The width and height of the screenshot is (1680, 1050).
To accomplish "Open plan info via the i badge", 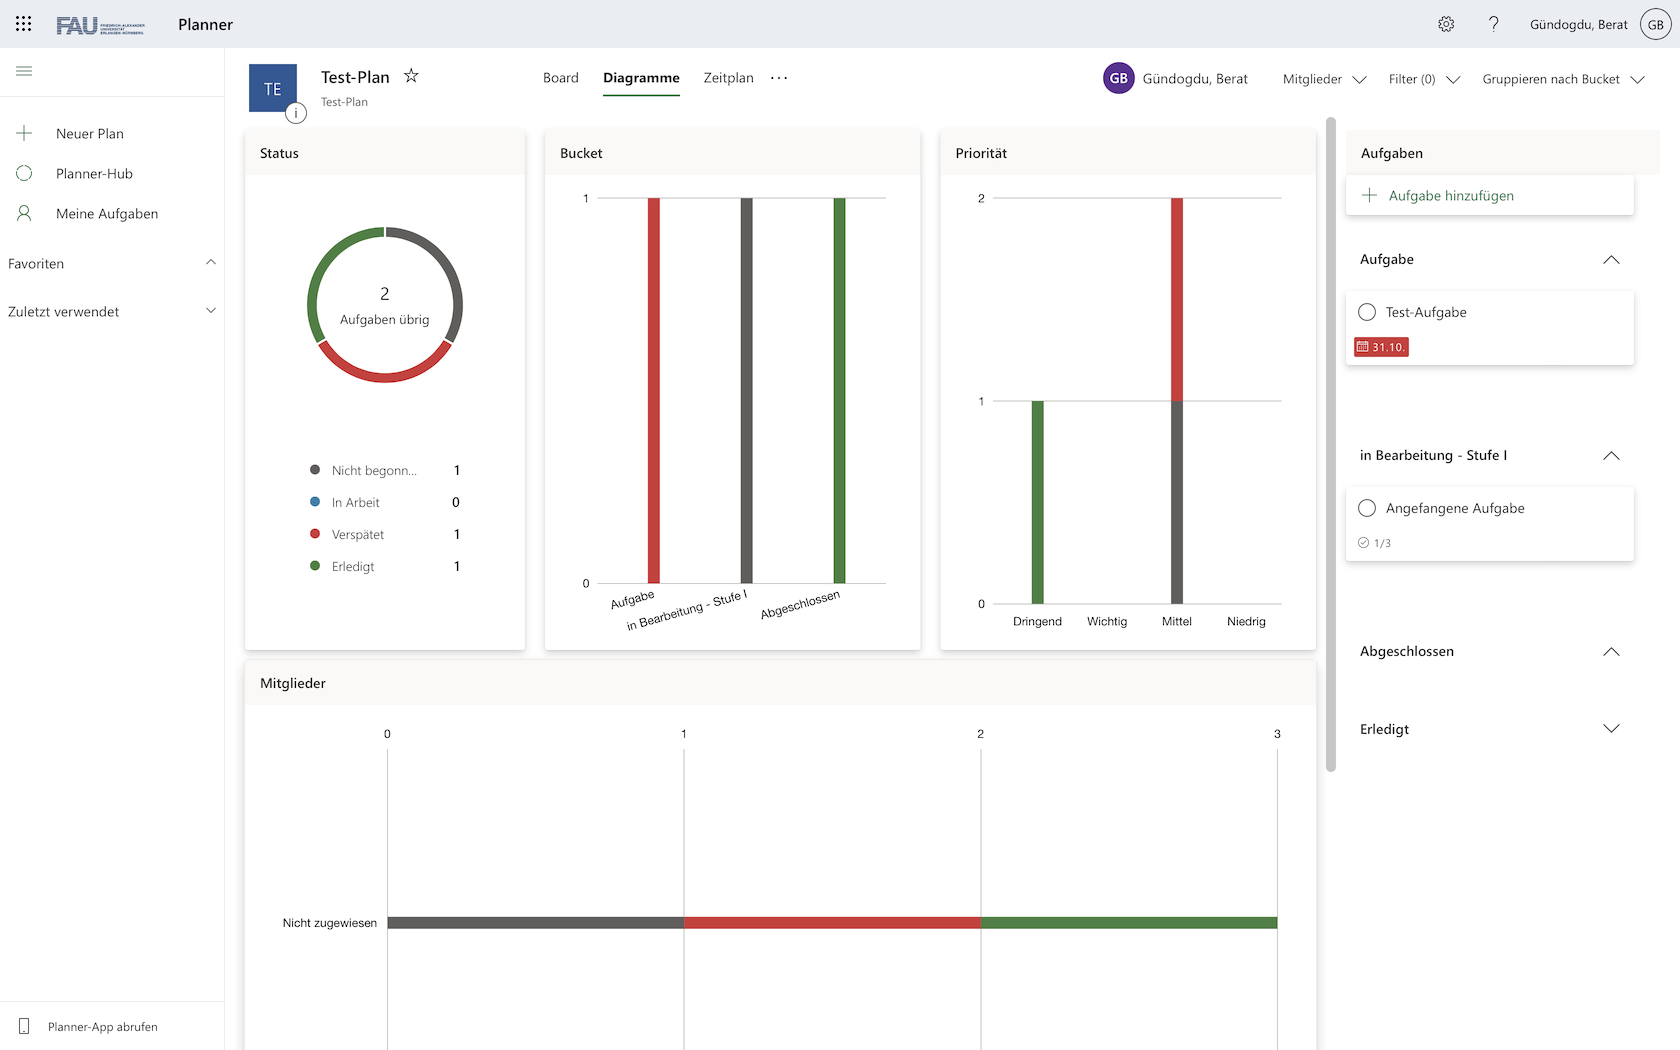I will point(296,113).
